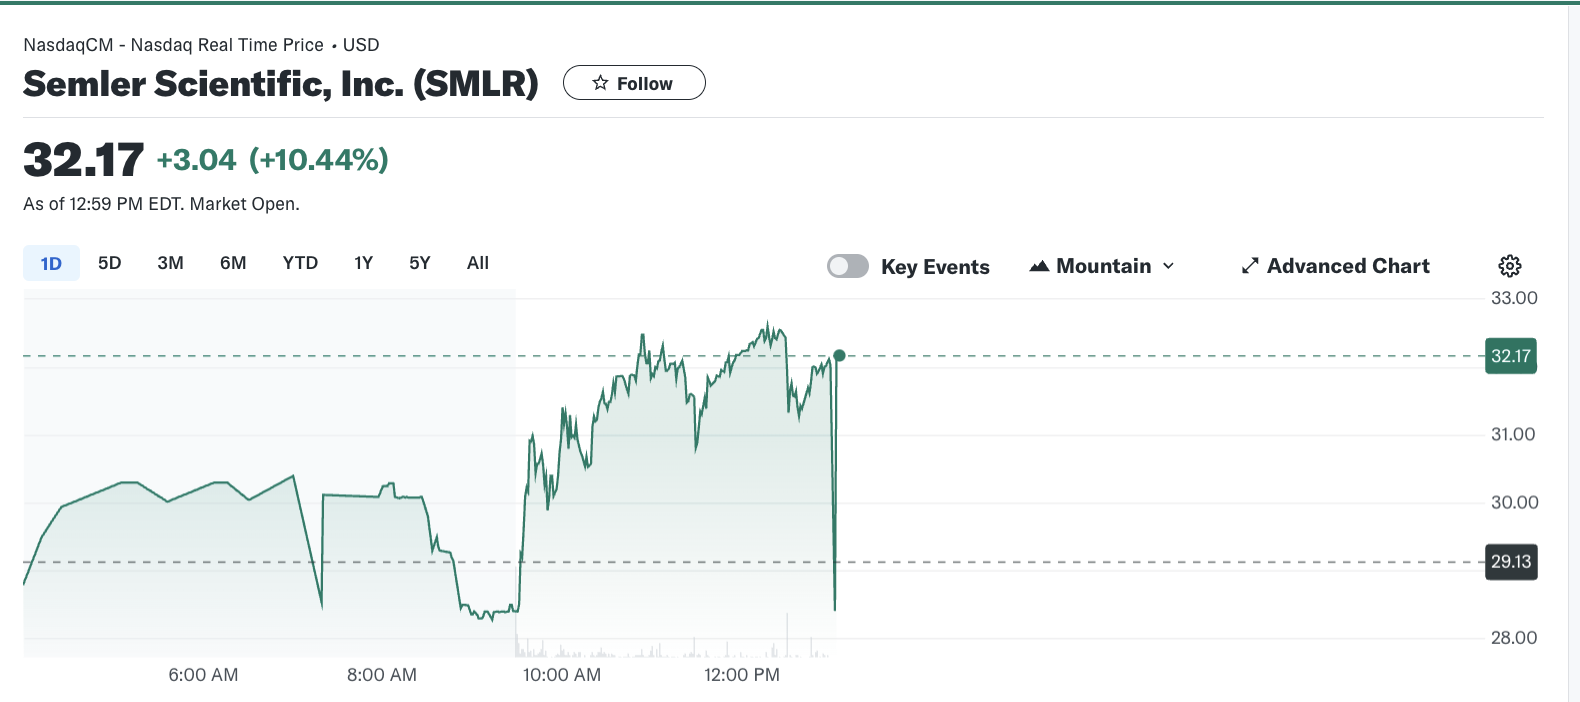The width and height of the screenshot is (1580, 702).
Task: Open the Advanced Chart link
Action: click(1336, 266)
